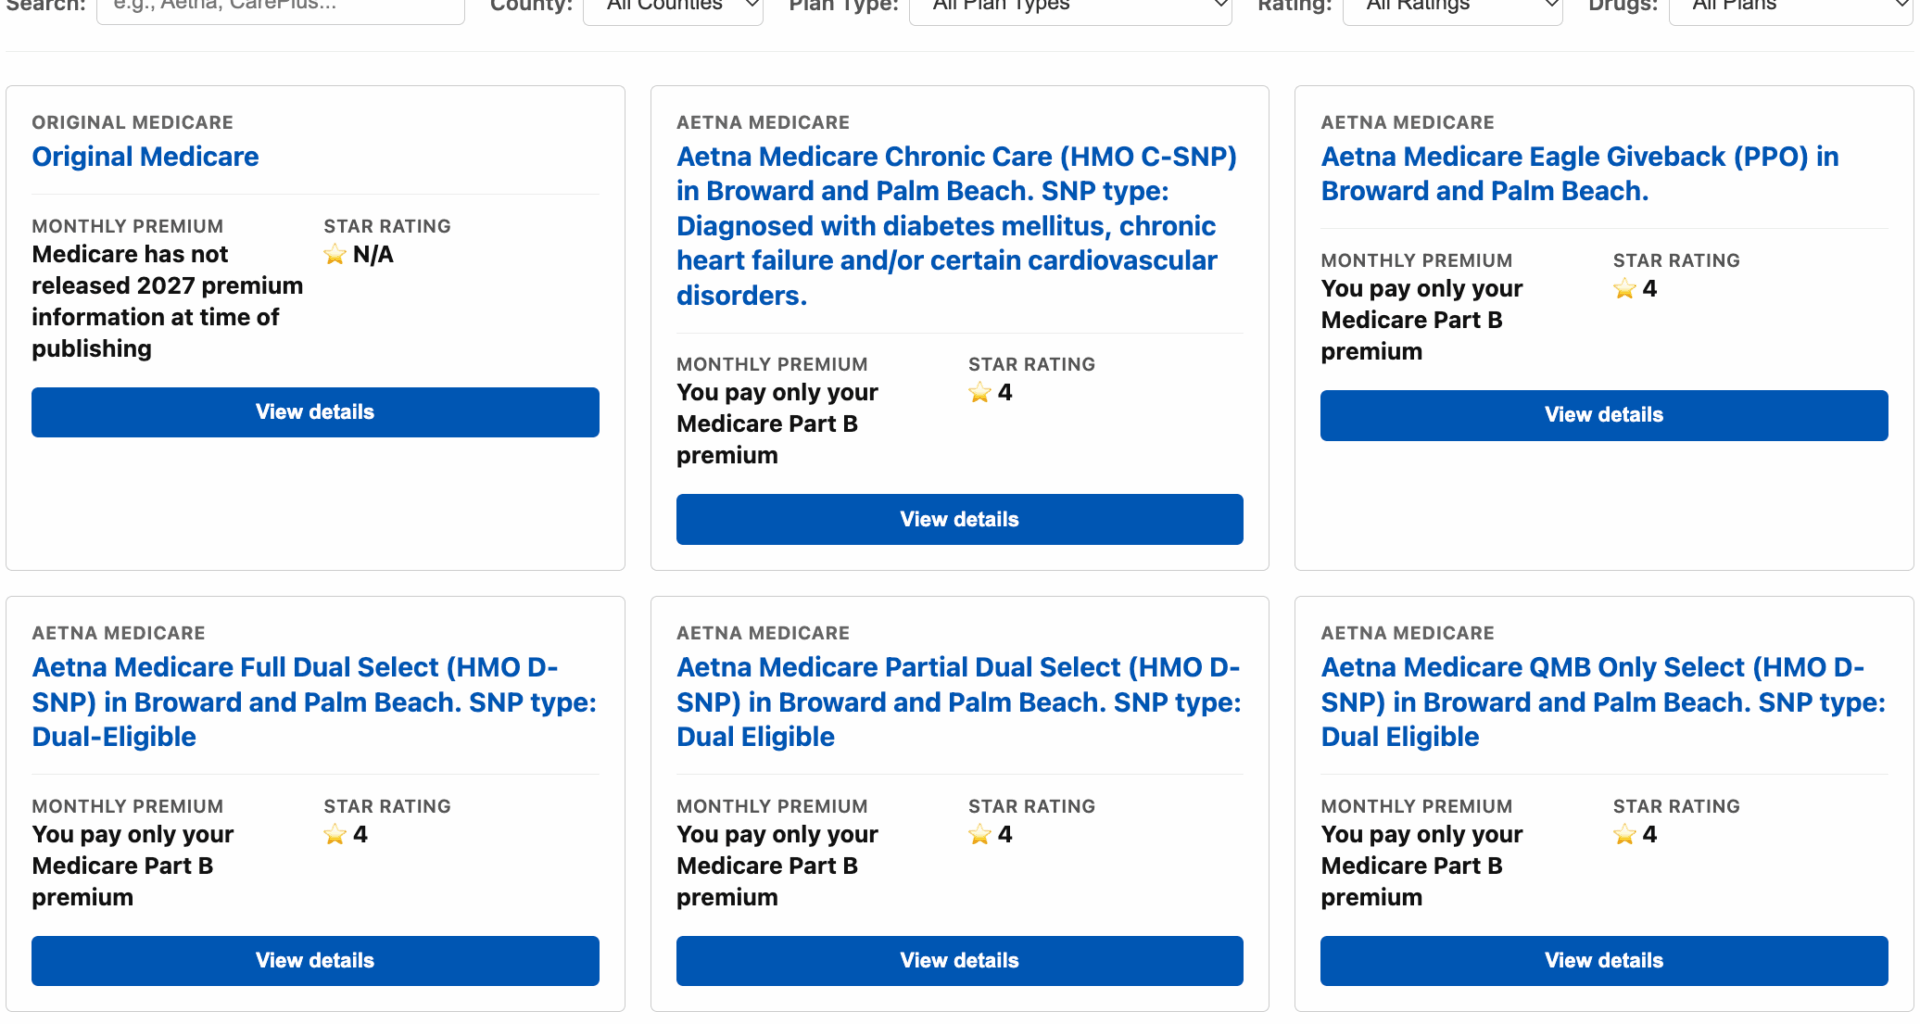Image resolution: width=1920 pixels, height=1024 pixels.
Task: Click the QMB Only Select card's premium text
Action: coord(1421,866)
